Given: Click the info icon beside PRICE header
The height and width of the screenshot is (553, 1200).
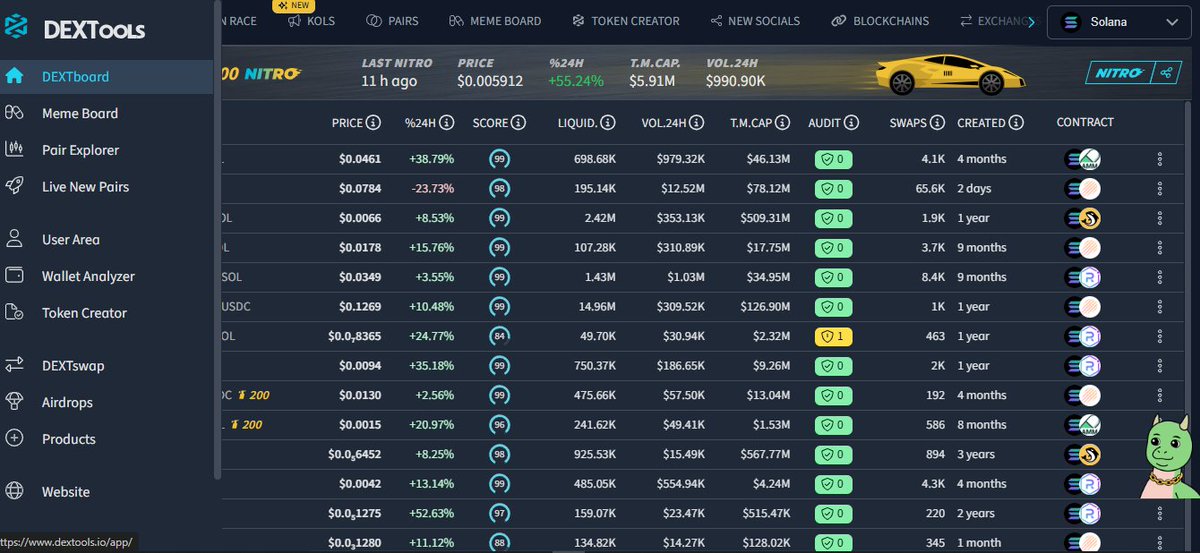Looking at the screenshot, I should point(373,123).
